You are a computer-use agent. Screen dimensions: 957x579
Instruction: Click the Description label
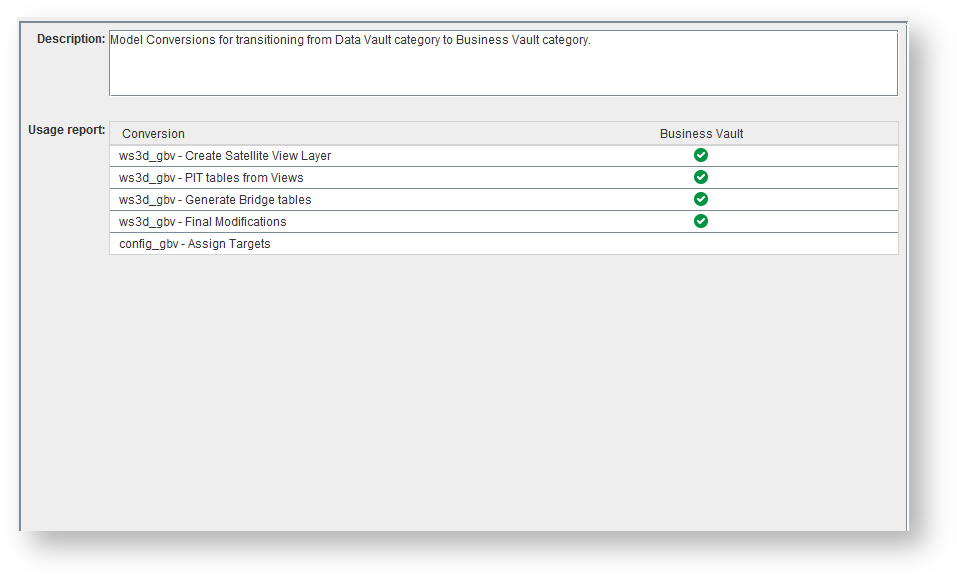[71, 39]
